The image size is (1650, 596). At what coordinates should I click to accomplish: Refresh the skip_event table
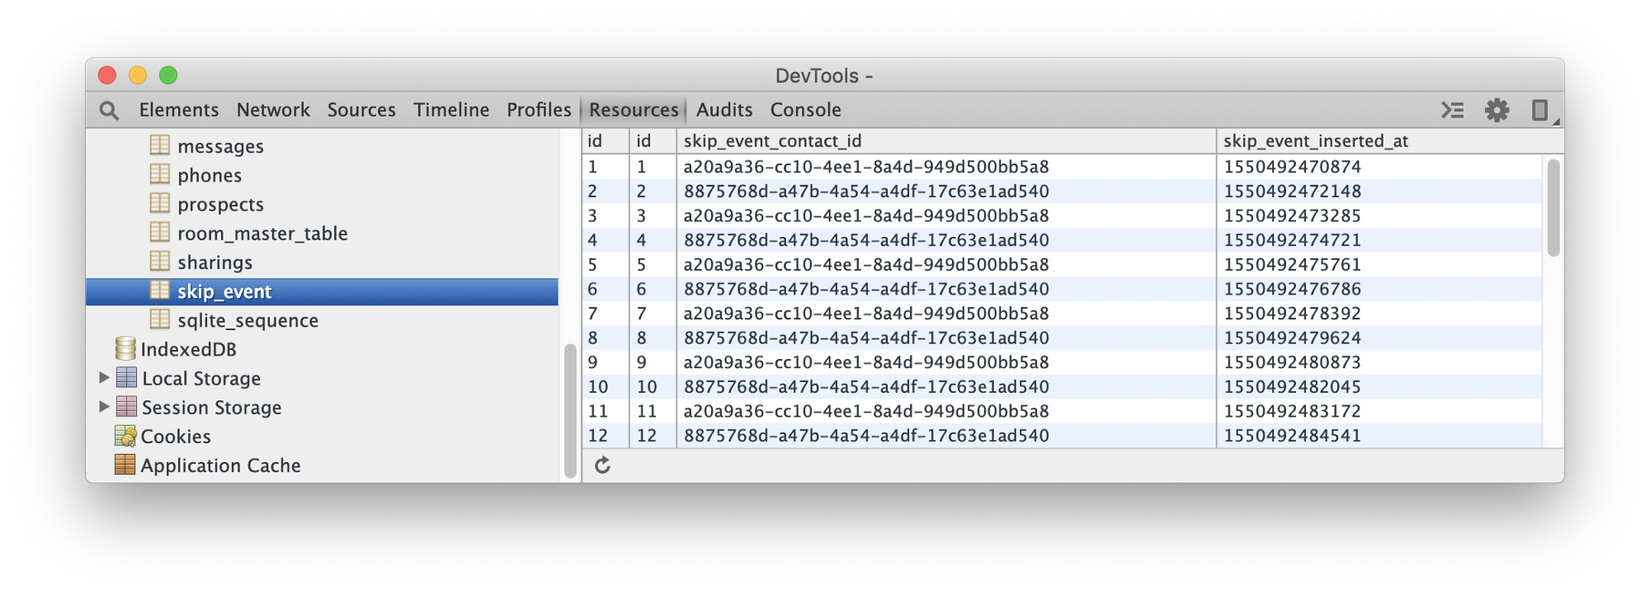(x=602, y=465)
